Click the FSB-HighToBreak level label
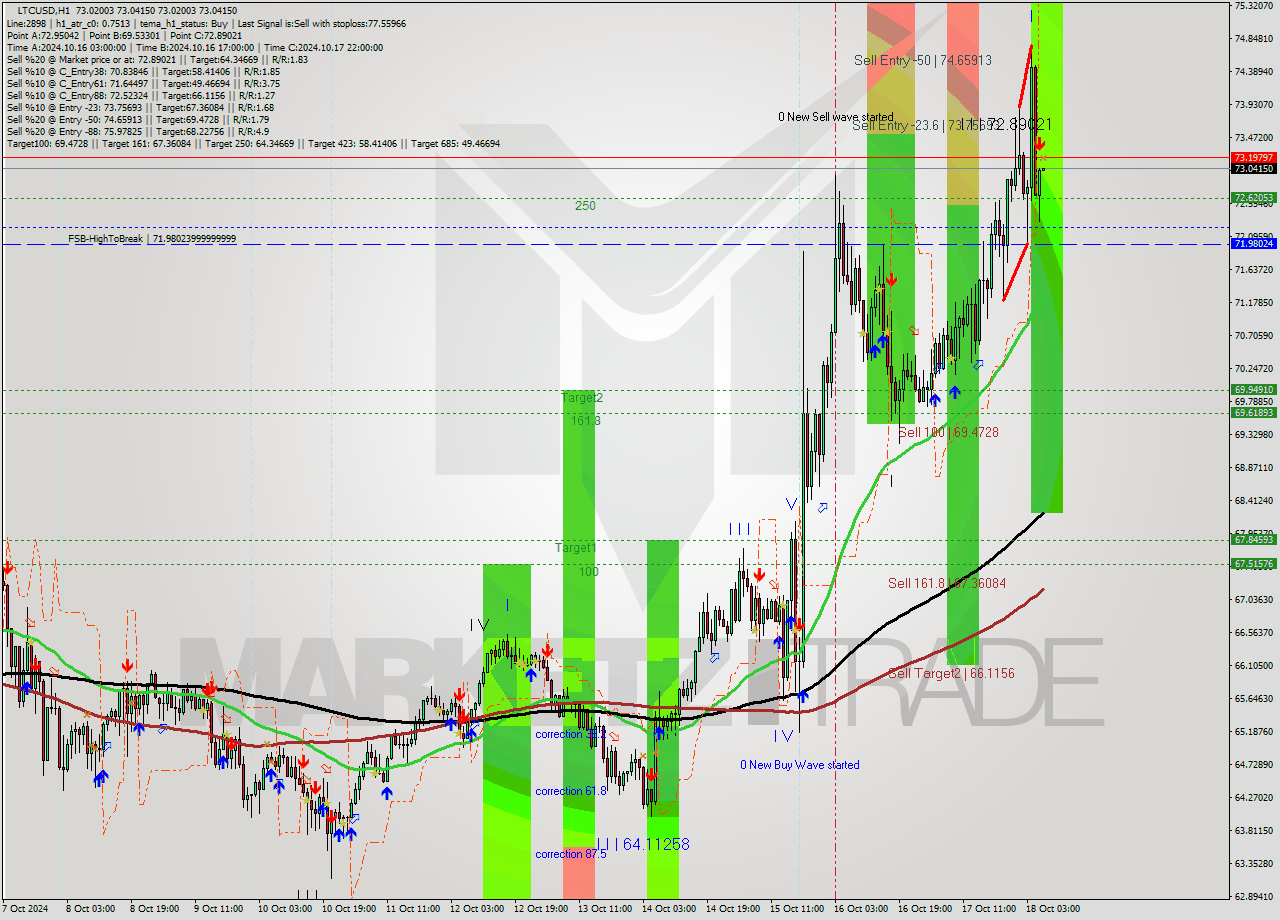This screenshot has width=1280, height=920. tap(152, 239)
